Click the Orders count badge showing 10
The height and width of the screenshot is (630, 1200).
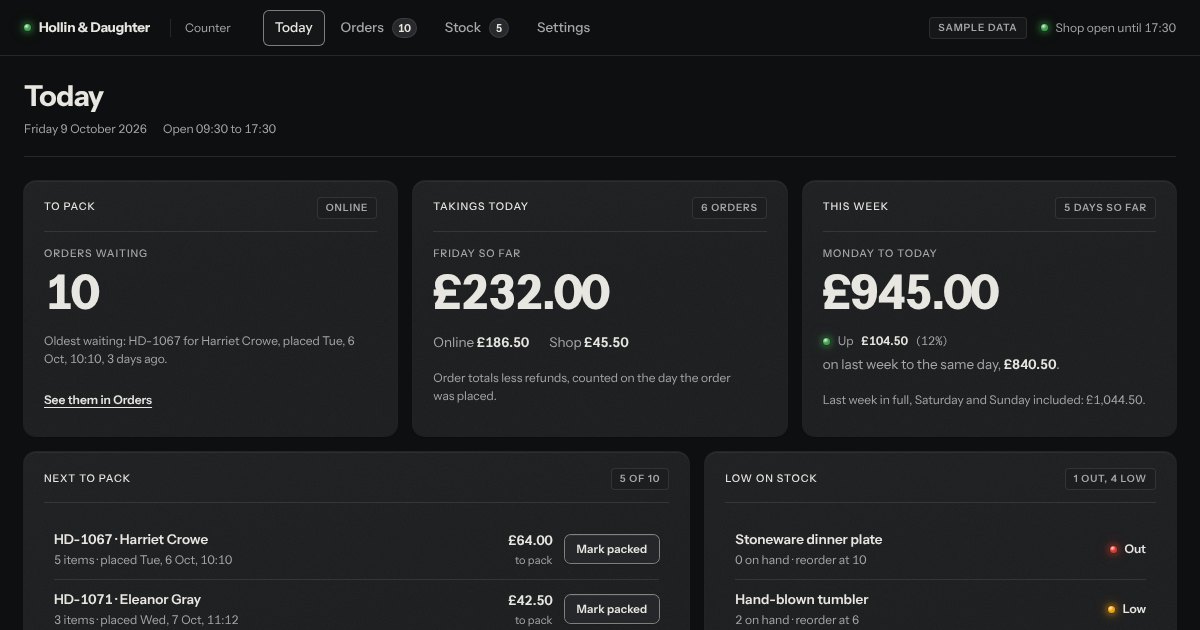pos(405,28)
